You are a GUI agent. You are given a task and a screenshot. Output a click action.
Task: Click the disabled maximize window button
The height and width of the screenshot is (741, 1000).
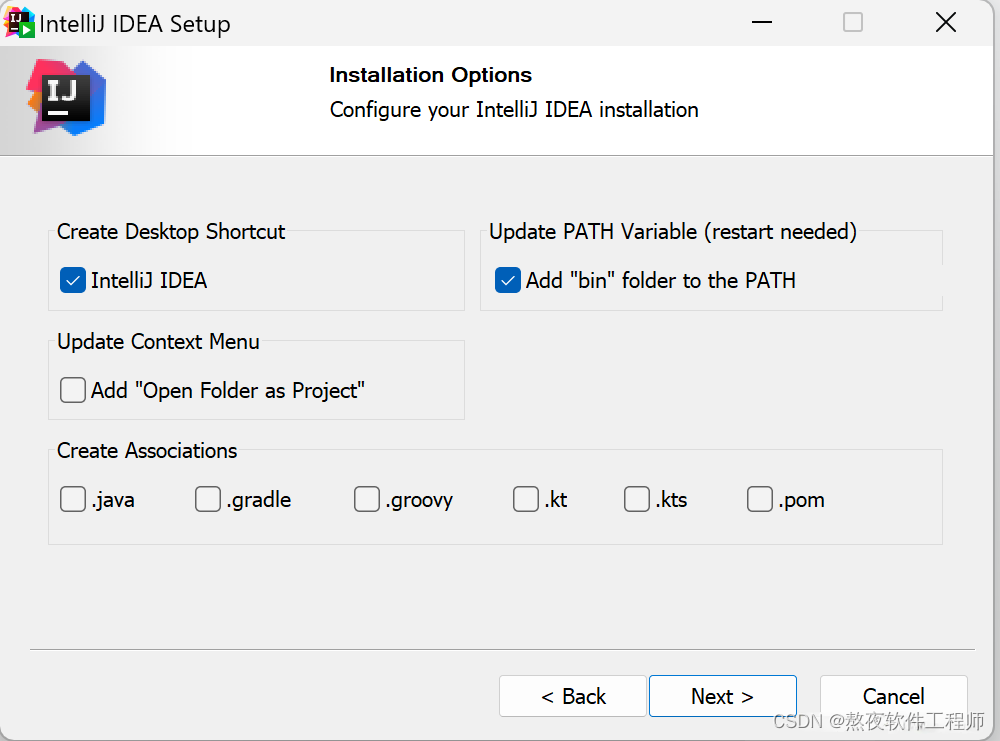tap(853, 23)
